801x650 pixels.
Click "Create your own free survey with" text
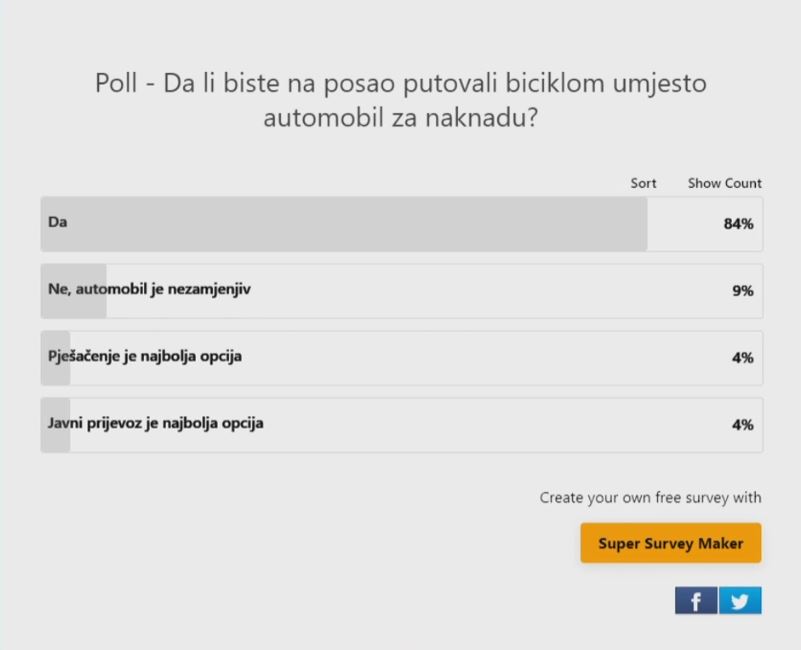(x=650, y=497)
